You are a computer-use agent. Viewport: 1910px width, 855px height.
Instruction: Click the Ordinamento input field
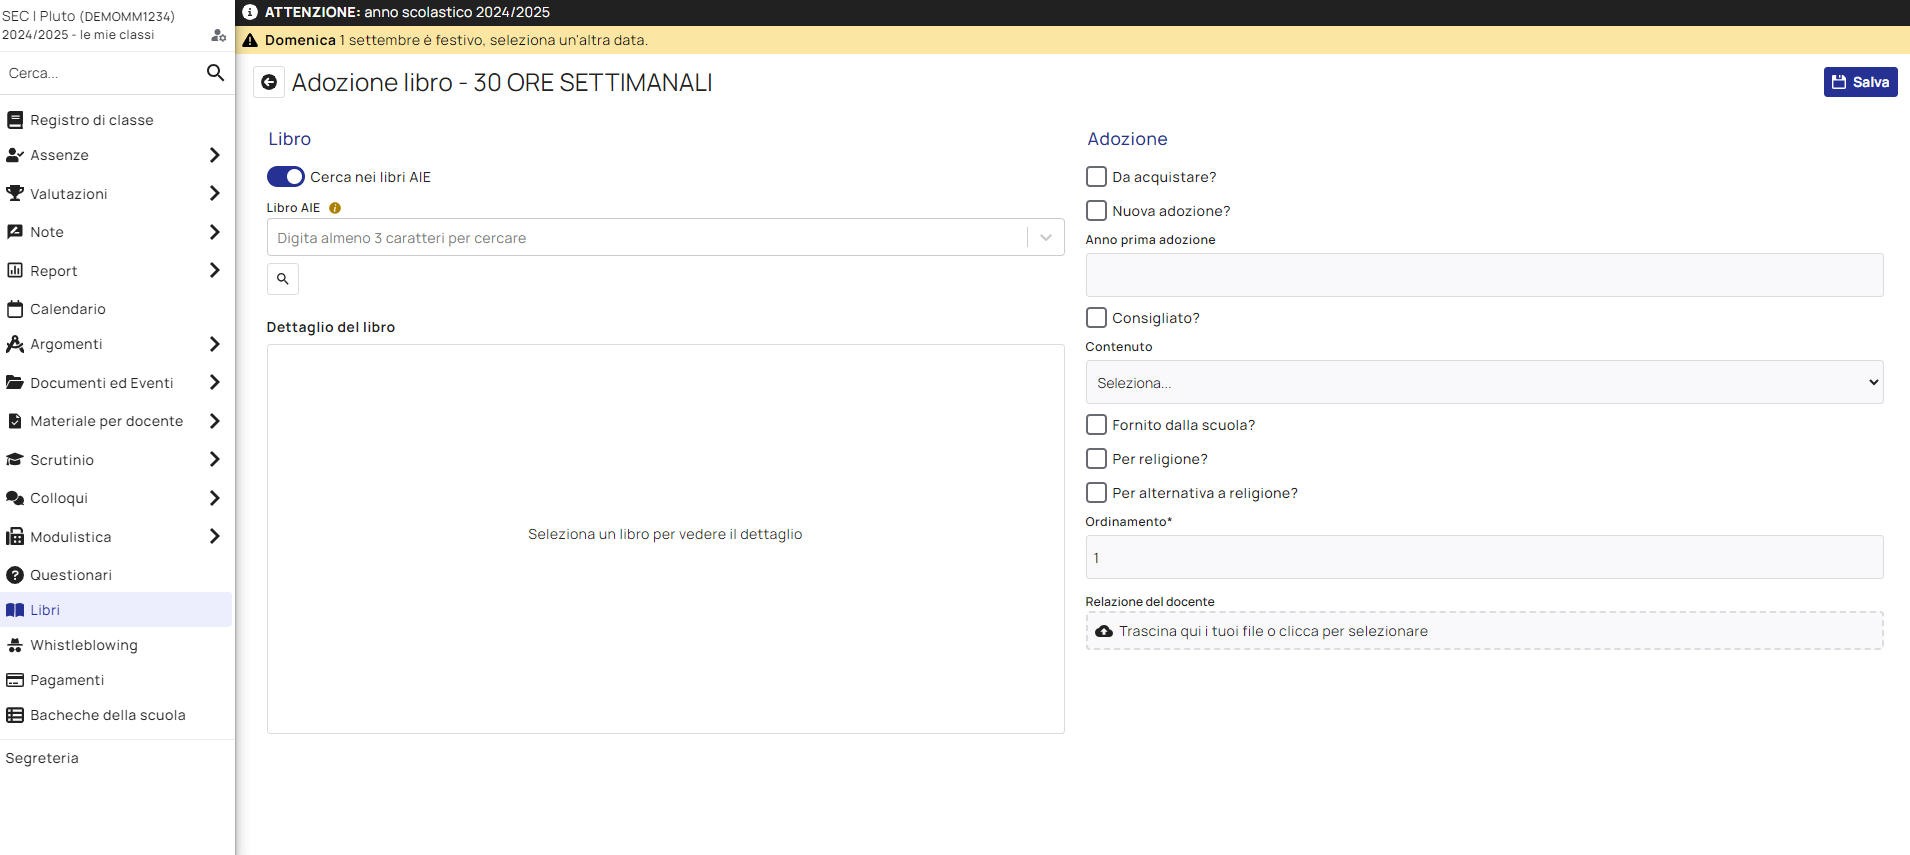click(1484, 557)
